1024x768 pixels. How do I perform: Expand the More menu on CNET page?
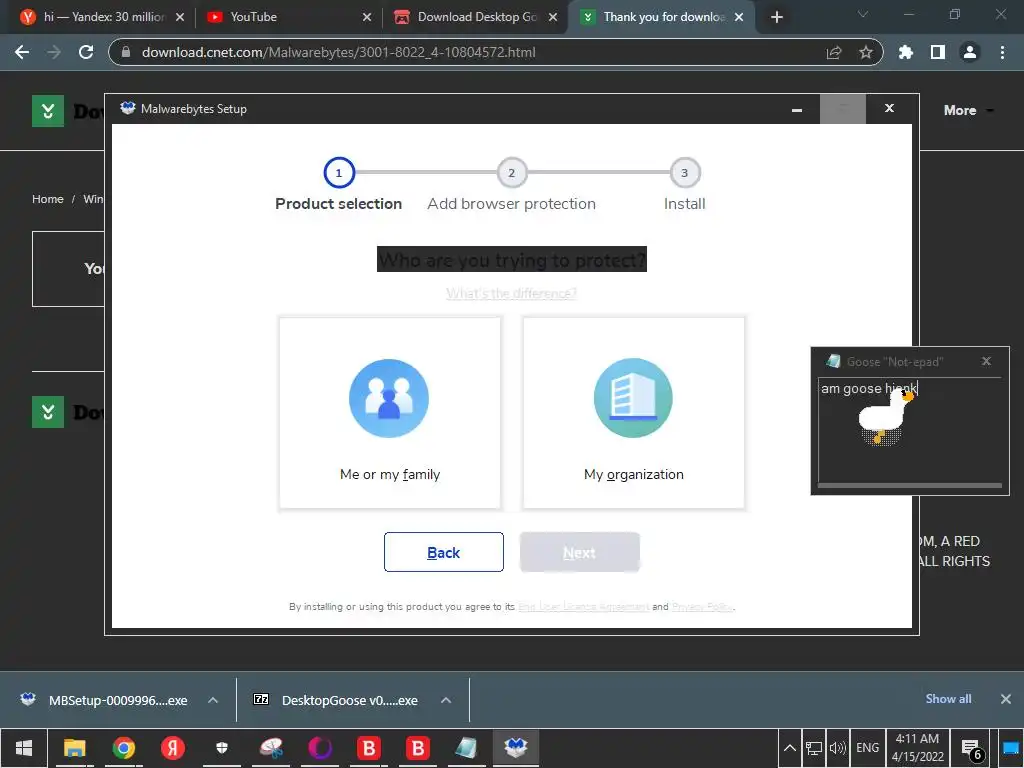point(968,110)
